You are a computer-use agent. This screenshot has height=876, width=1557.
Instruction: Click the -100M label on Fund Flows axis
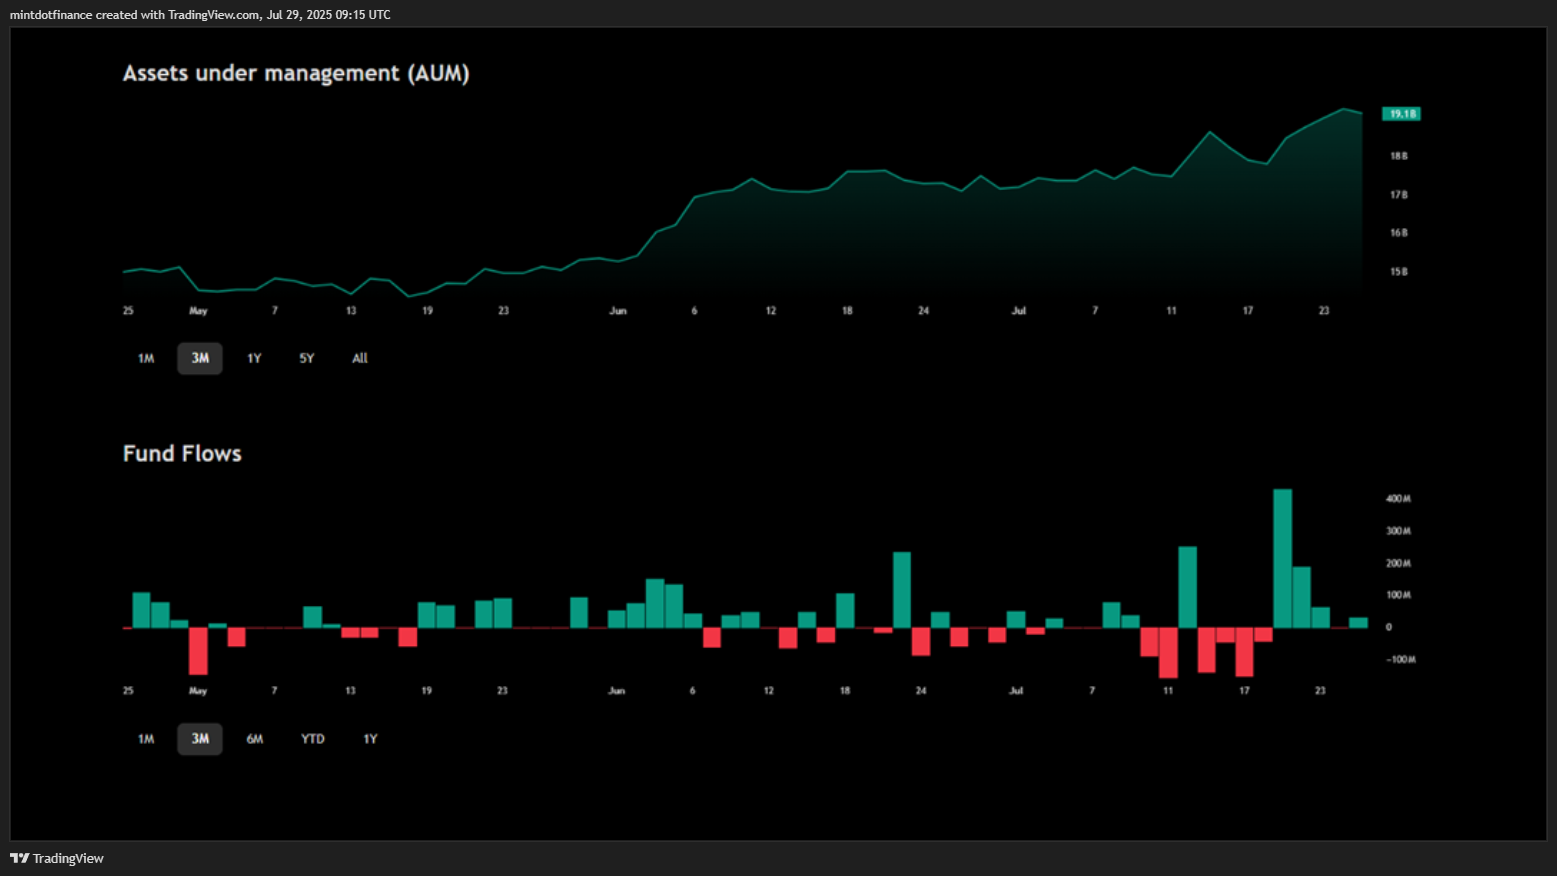click(x=1400, y=660)
